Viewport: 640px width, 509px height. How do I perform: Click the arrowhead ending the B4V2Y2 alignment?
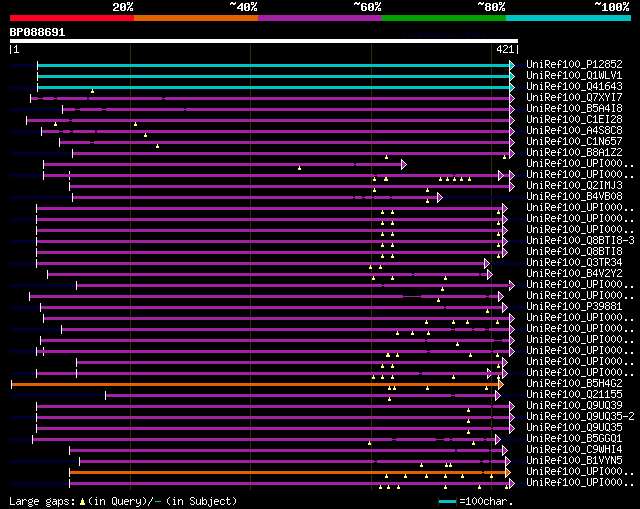pyautogui.click(x=489, y=275)
